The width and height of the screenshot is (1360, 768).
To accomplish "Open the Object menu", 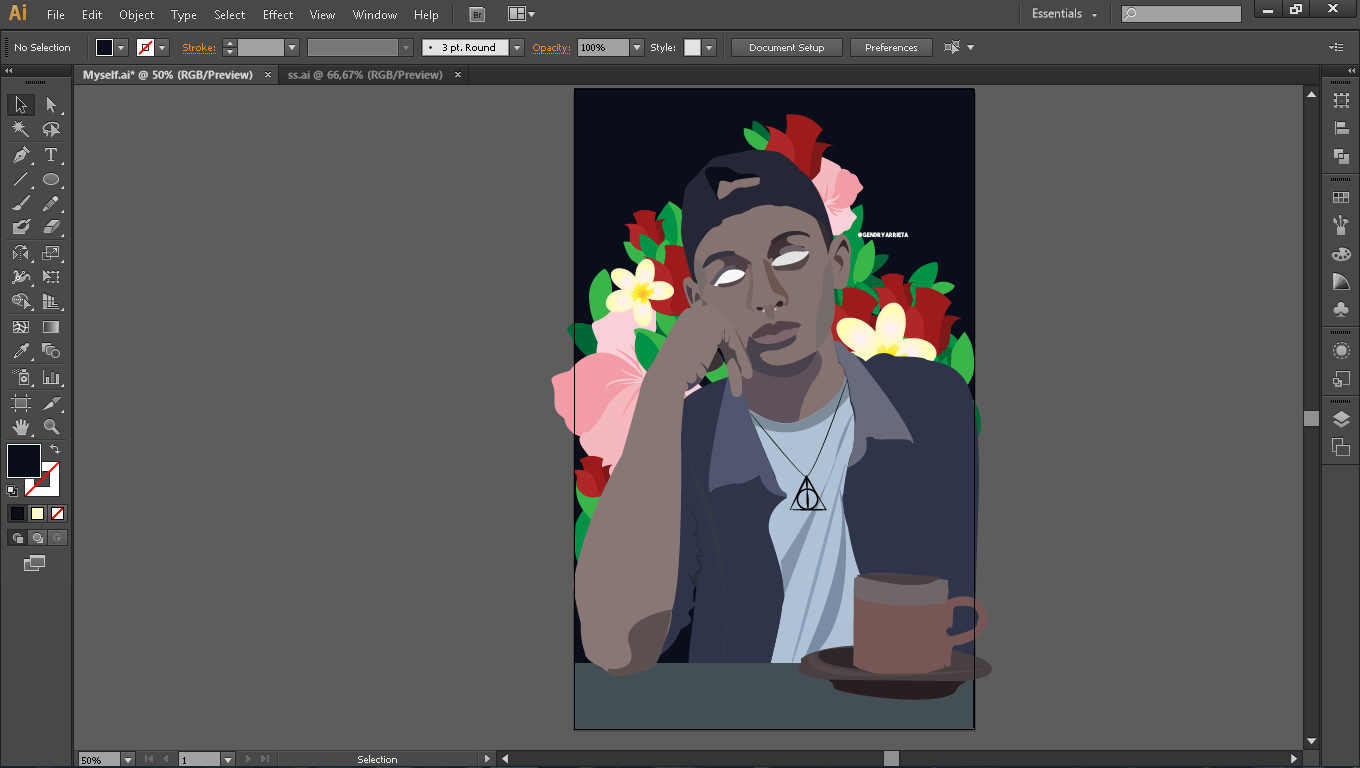I will (136, 15).
